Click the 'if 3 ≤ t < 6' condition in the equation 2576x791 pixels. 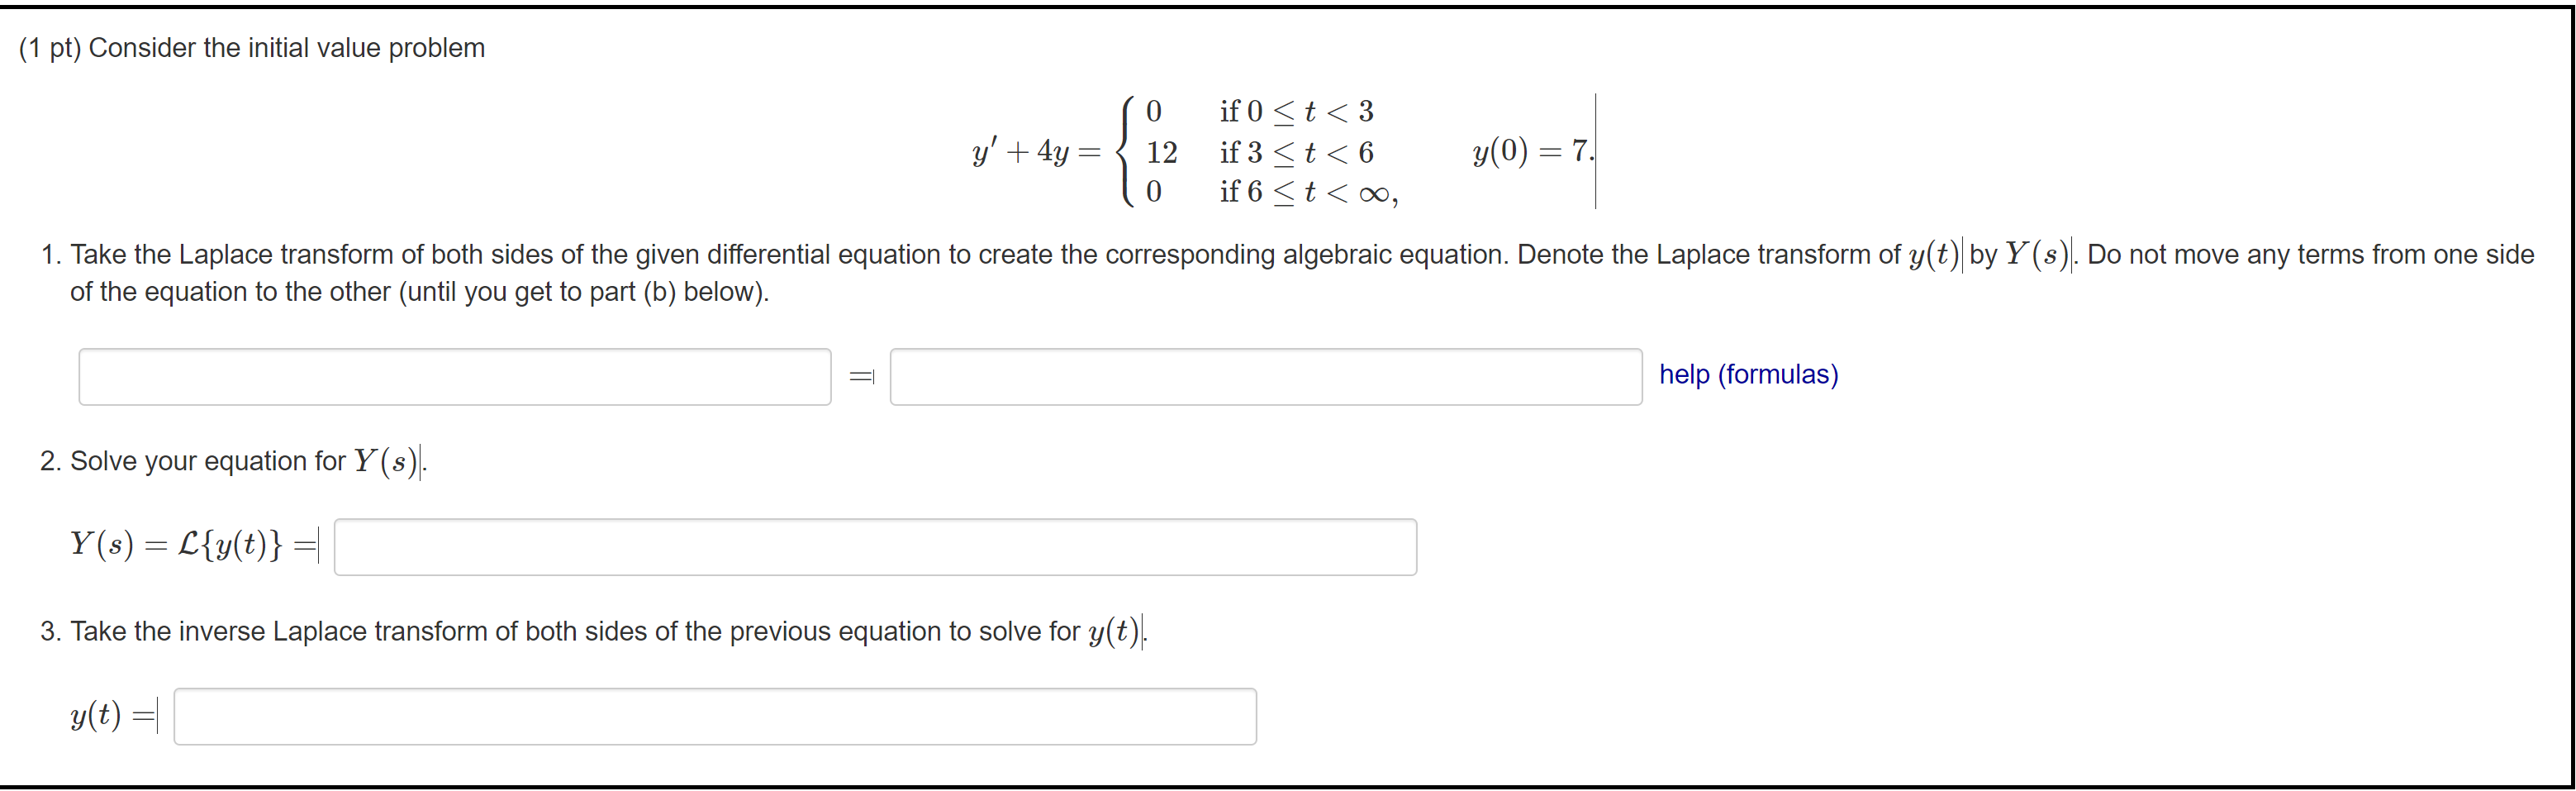click(x=1295, y=151)
